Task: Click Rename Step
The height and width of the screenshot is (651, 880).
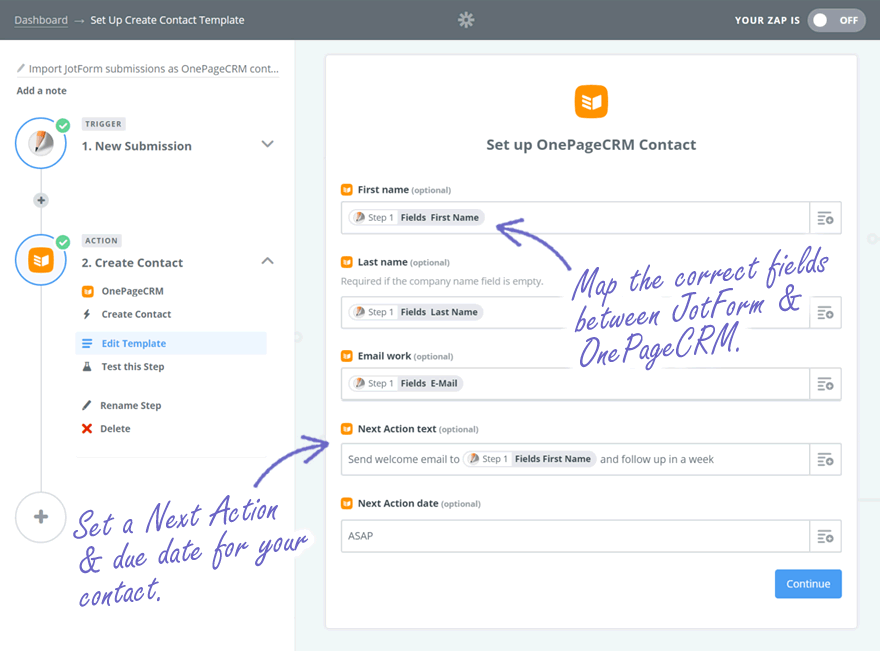Action: (x=131, y=405)
